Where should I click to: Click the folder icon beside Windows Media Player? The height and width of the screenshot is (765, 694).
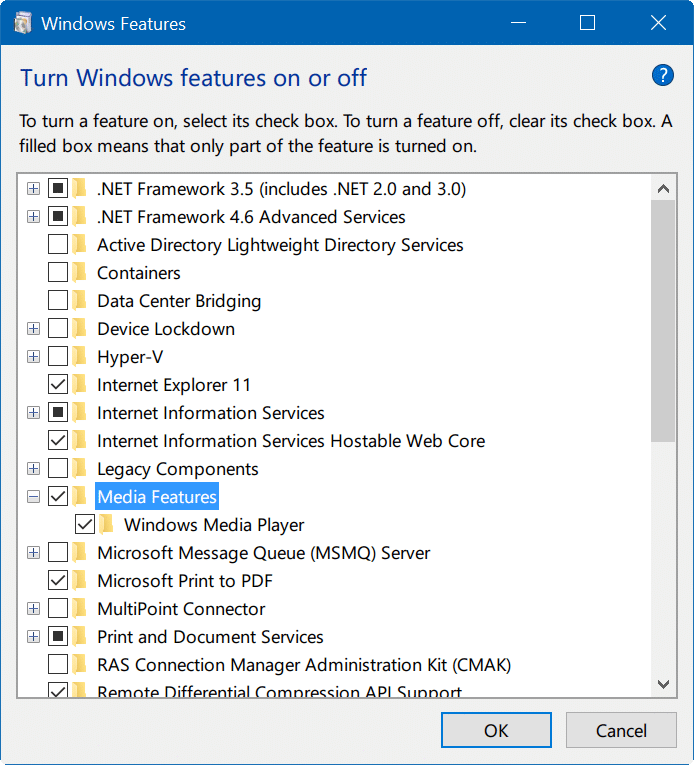106,525
